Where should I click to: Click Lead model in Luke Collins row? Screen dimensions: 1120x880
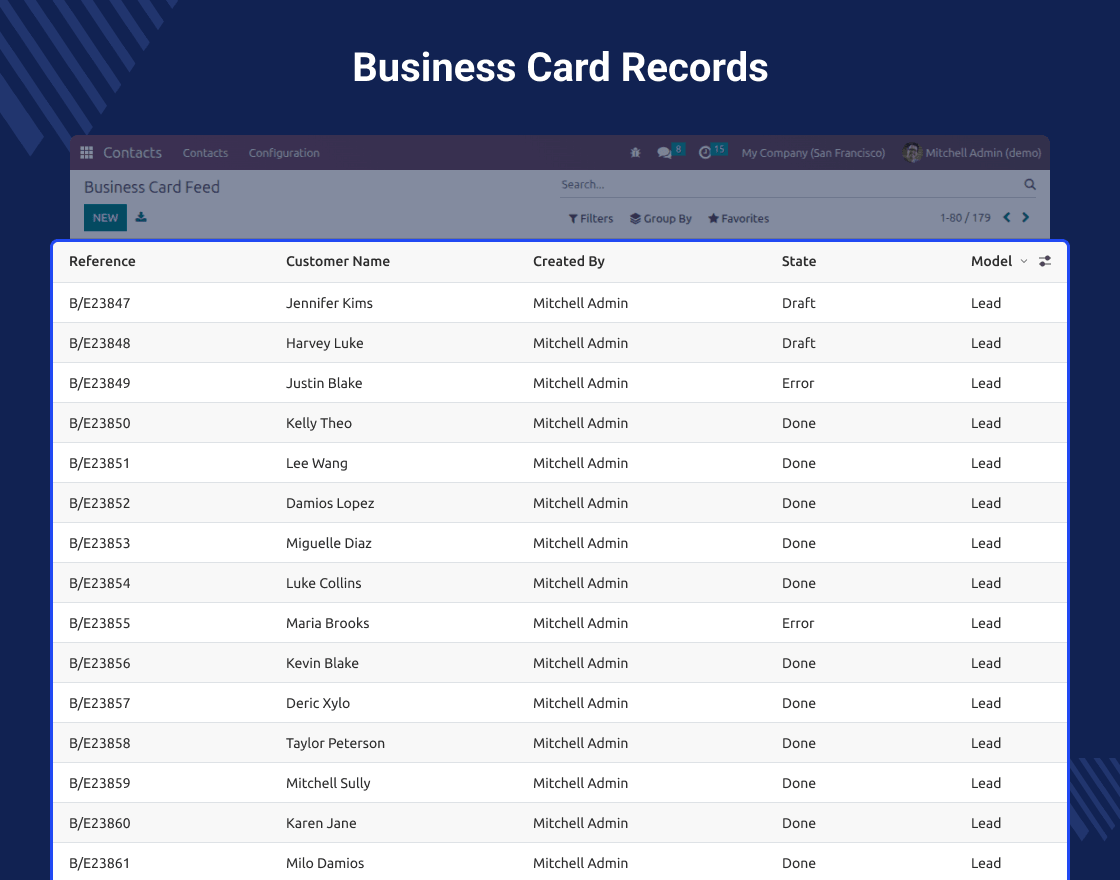tap(986, 583)
